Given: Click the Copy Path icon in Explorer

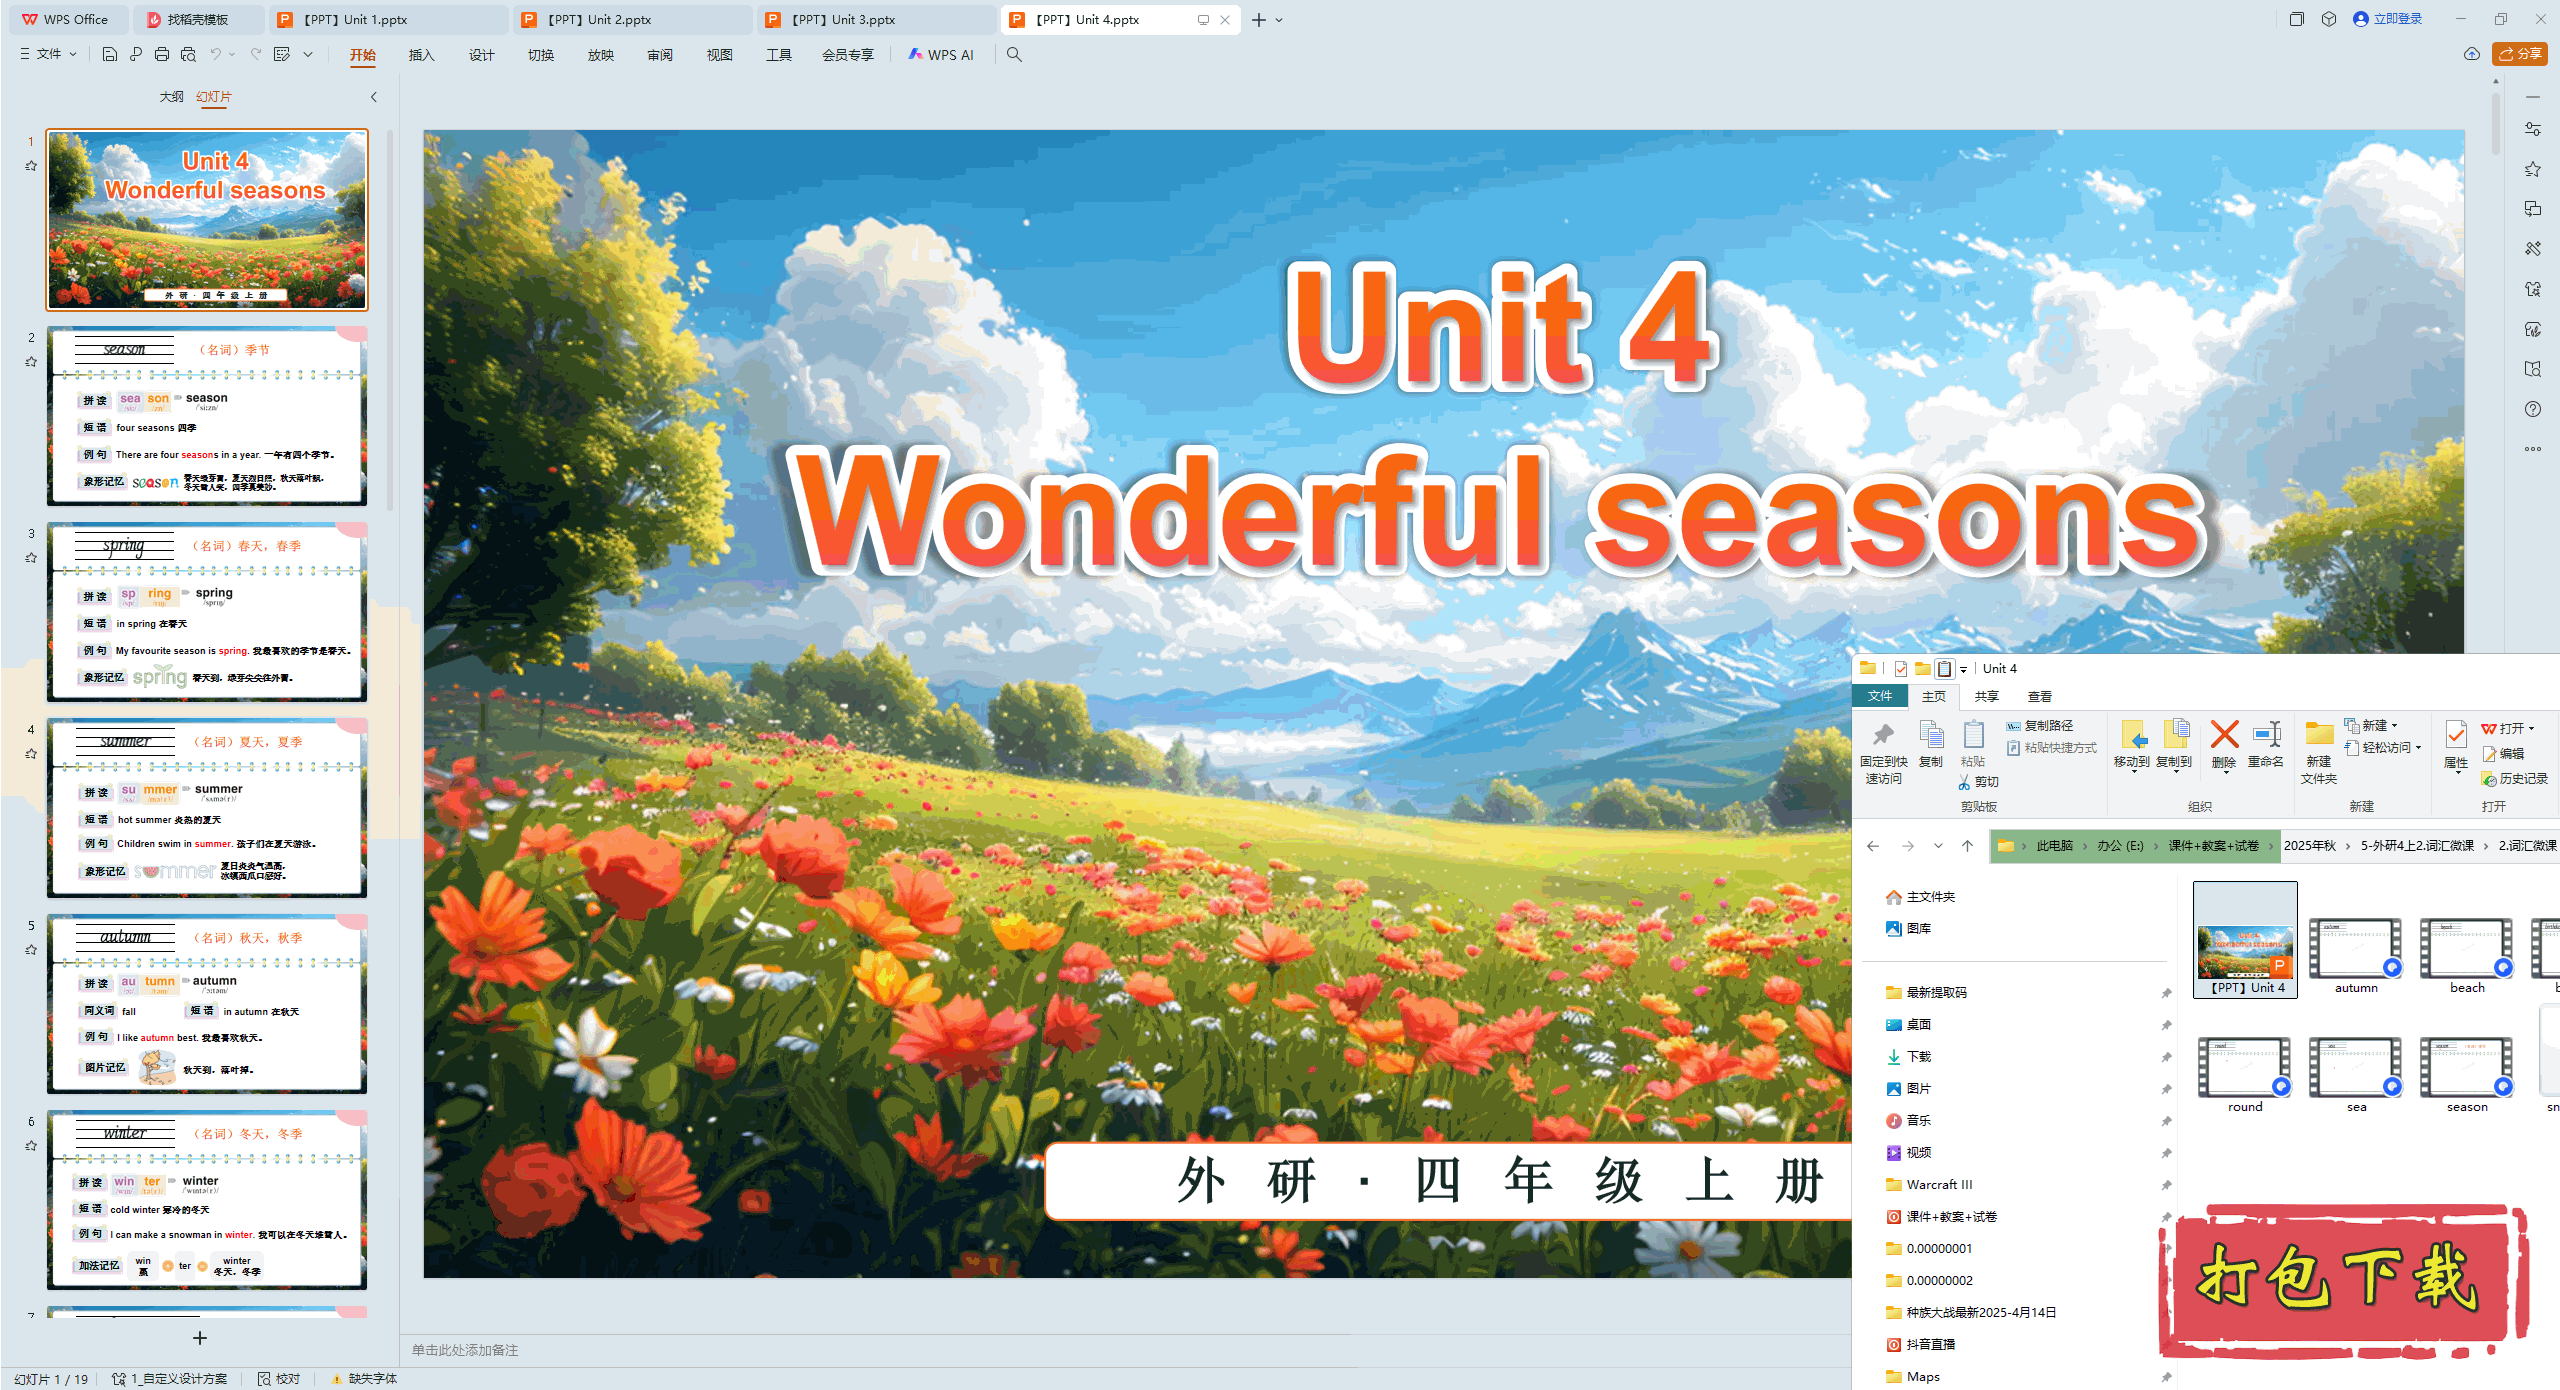Looking at the screenshot, I should pos(2013,726).
